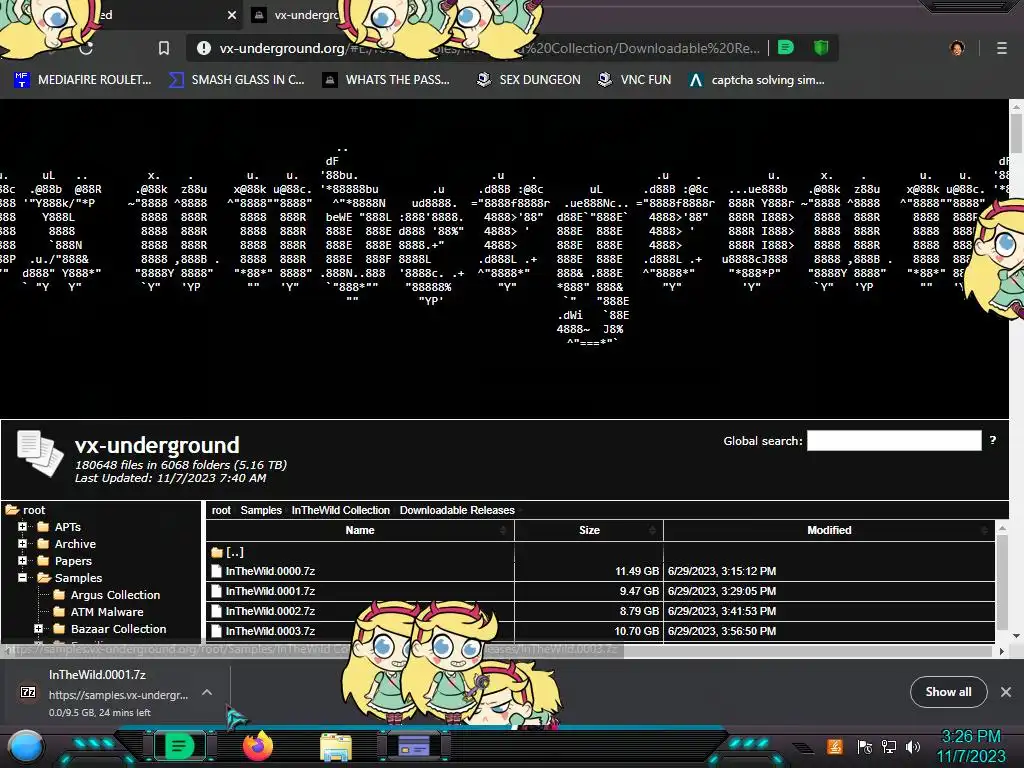The height and width of the screenshot is (768, 1024).
Task: Open VNC FUN bookmark
Action: click(x=635, y=80)
